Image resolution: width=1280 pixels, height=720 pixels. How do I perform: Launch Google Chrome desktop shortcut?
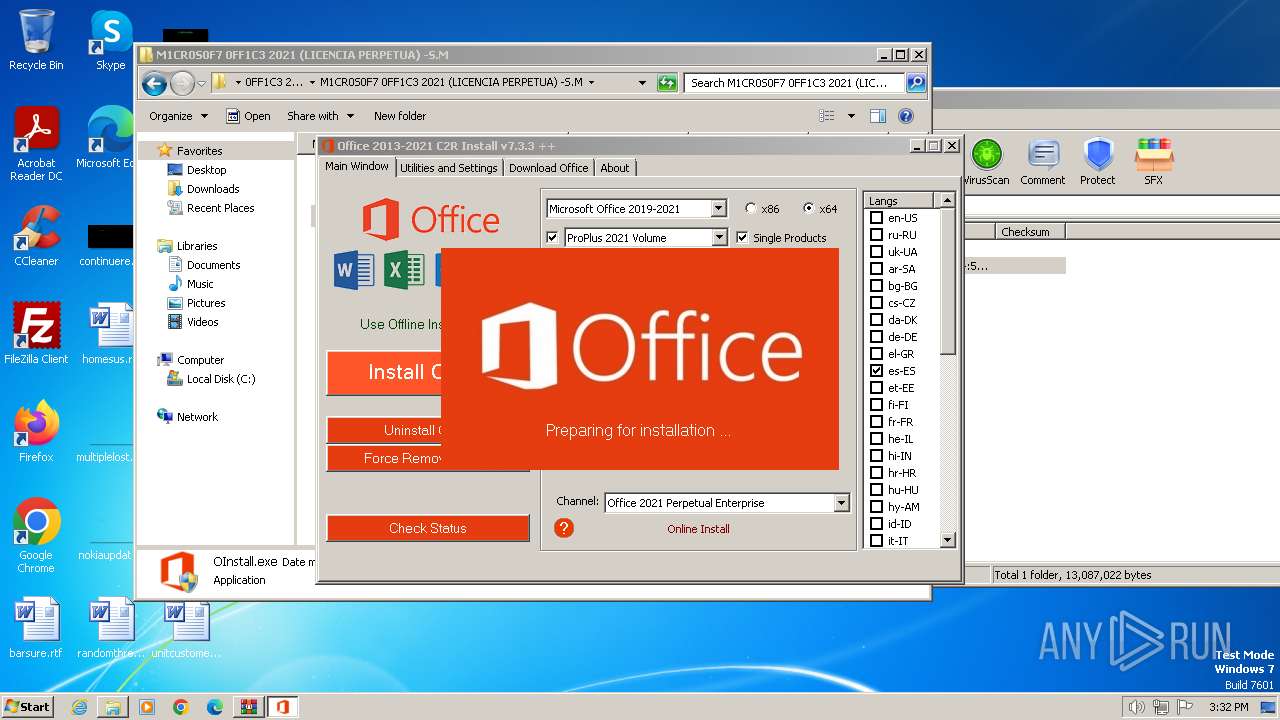pos(36,536)
